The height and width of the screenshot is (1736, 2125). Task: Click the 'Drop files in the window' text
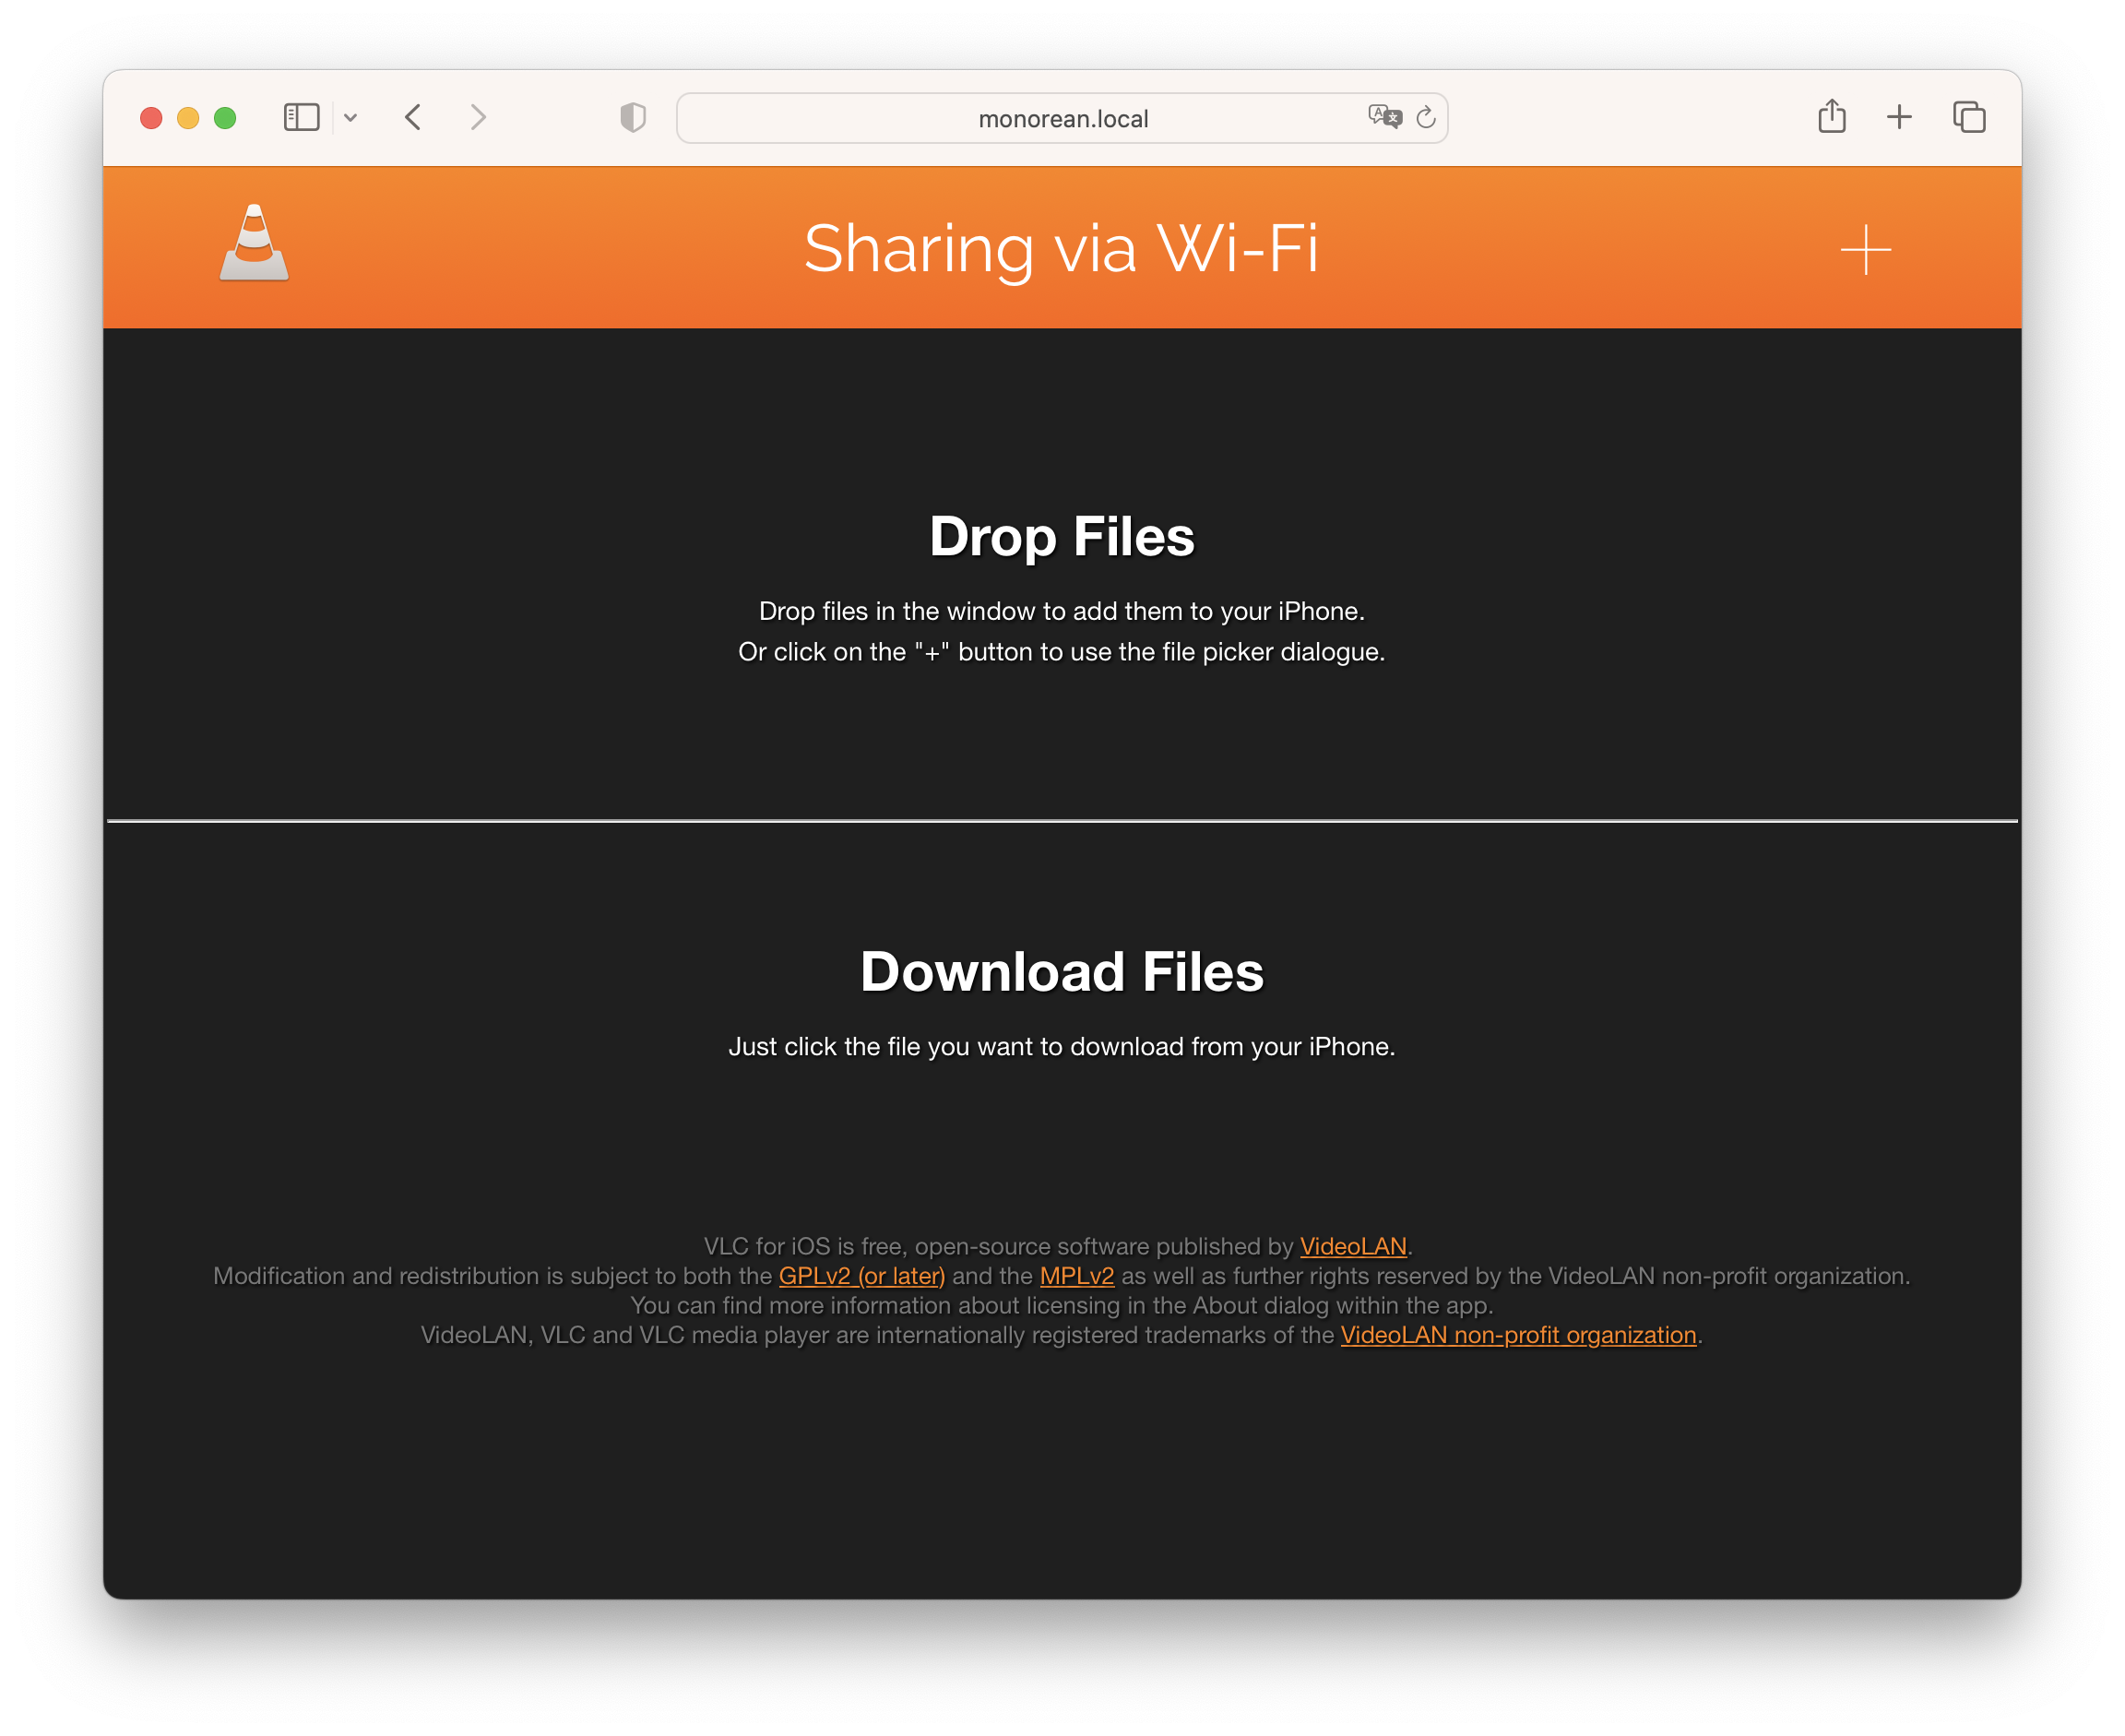(1062, 611)
